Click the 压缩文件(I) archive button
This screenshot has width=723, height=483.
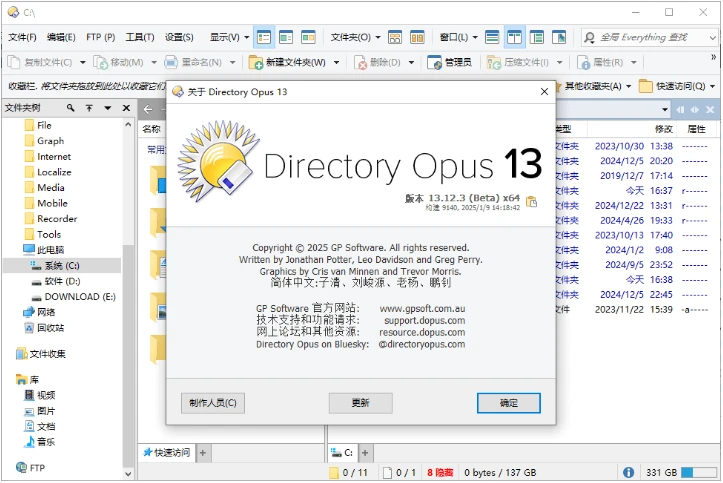(x=518, y=62)
